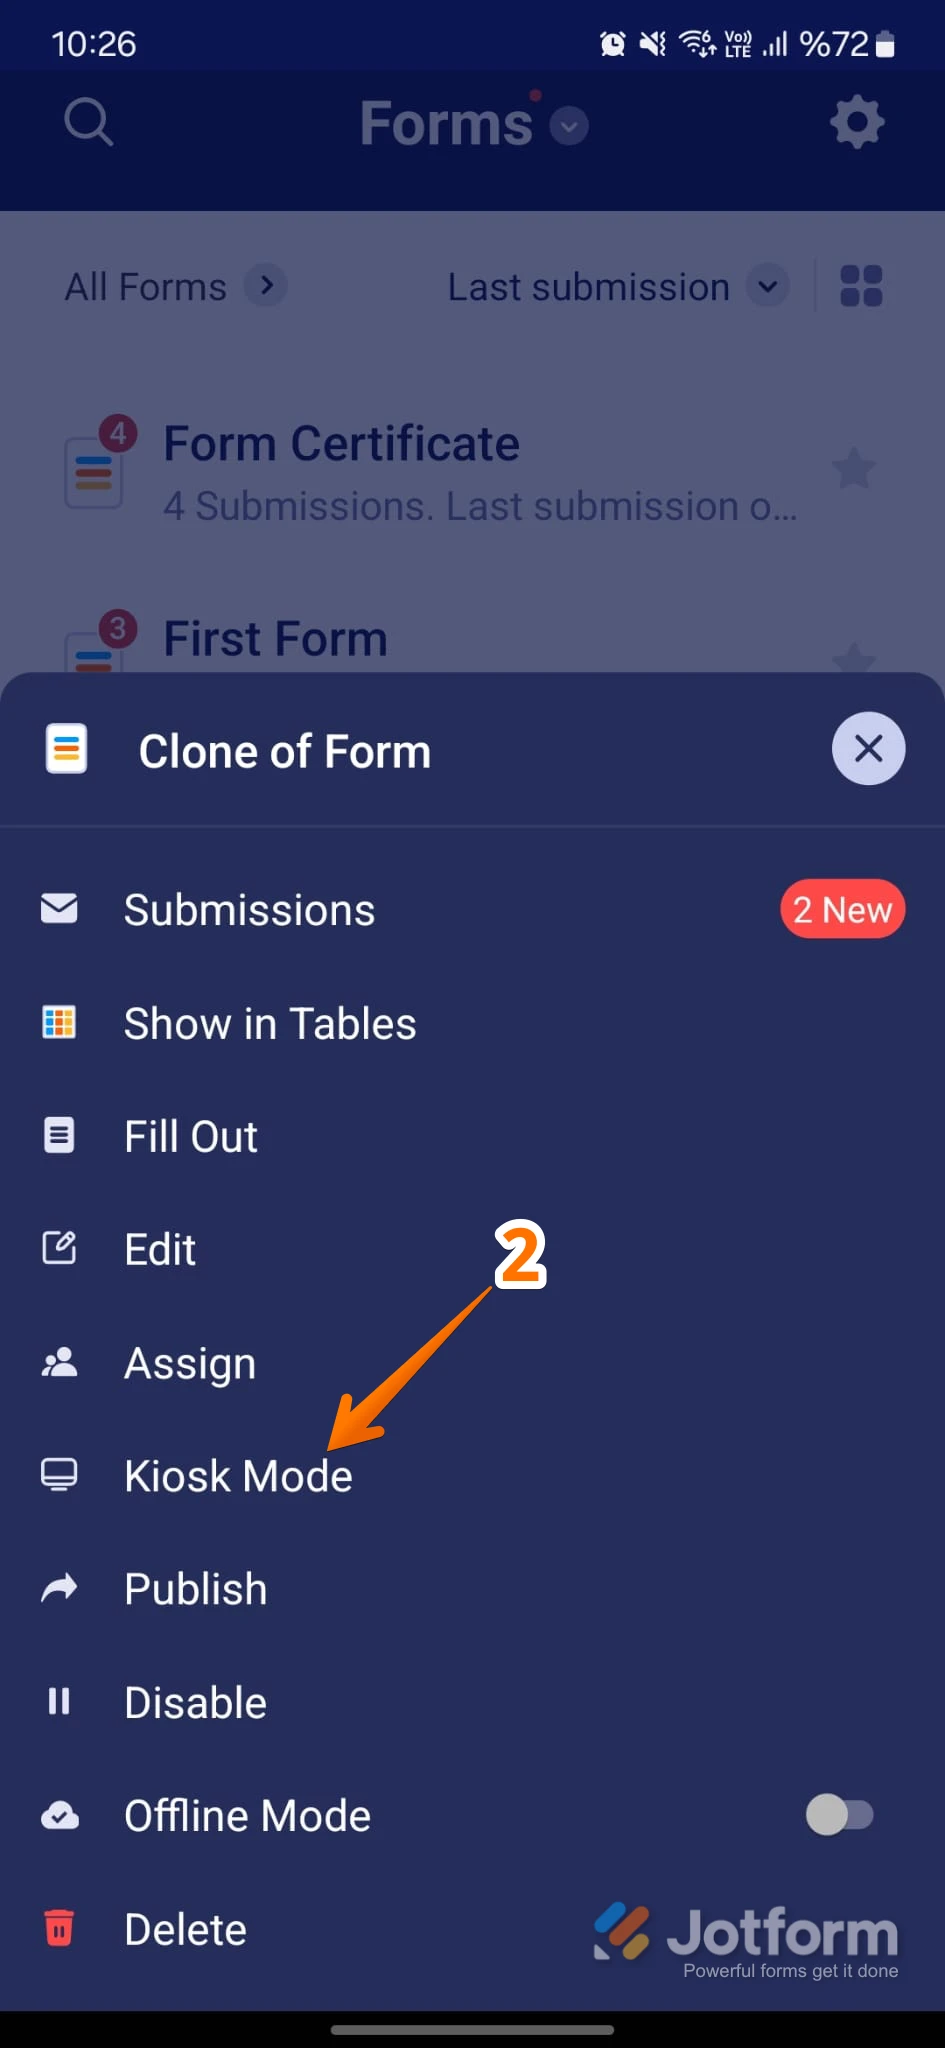Select the Show in Tables grid icon
Image resolution: width=945 pixels, height=2048 pixels.
point(59,1023)
